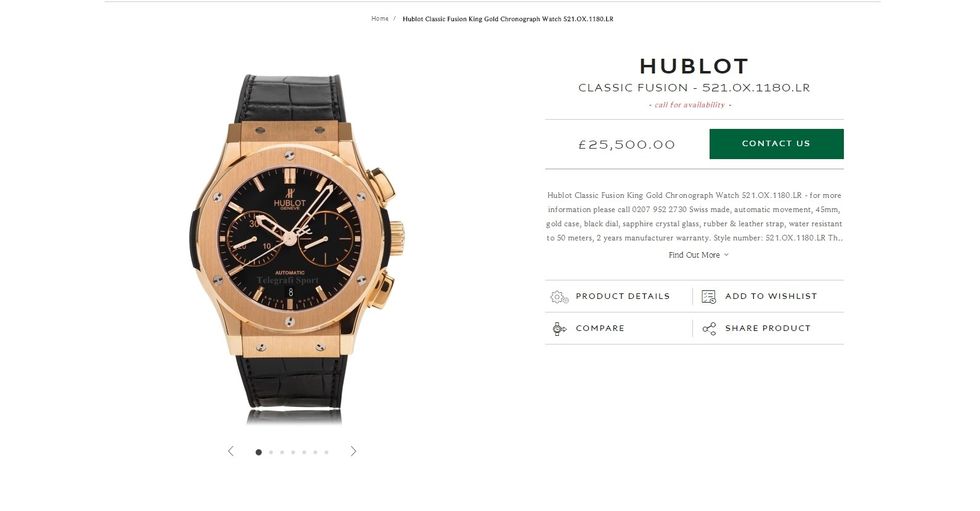This screenshot has height=511, width=980.
Task: Click the Add to Wishlist list icon
Action: coord(709,297)
